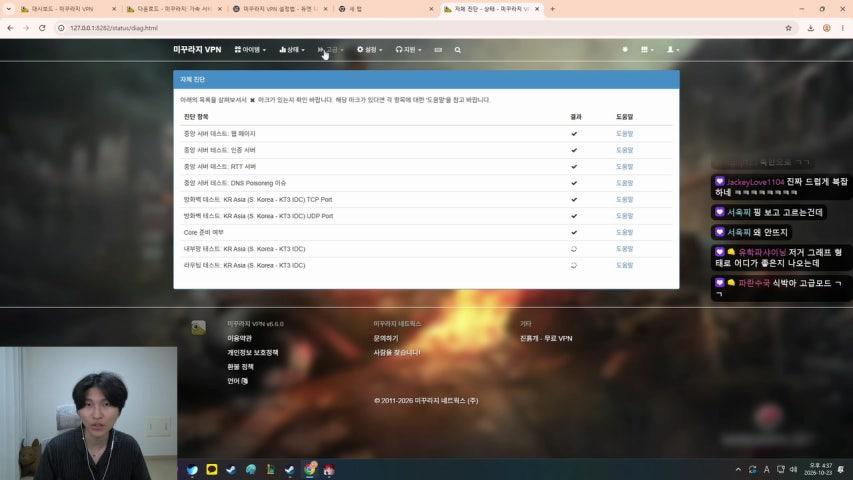Image resolution: width=853 pixels, height=480 pixels.
Task: Click the status dot icon in the navbar
Action: tap(625, 50)
